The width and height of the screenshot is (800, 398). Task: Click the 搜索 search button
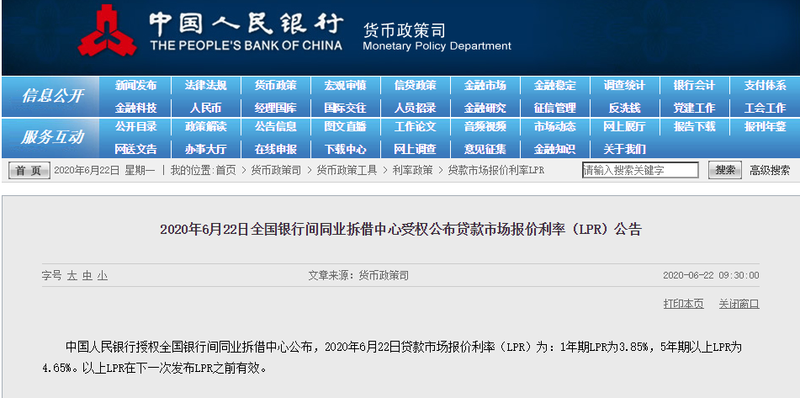pyautogui.click(x=725, y=170)
